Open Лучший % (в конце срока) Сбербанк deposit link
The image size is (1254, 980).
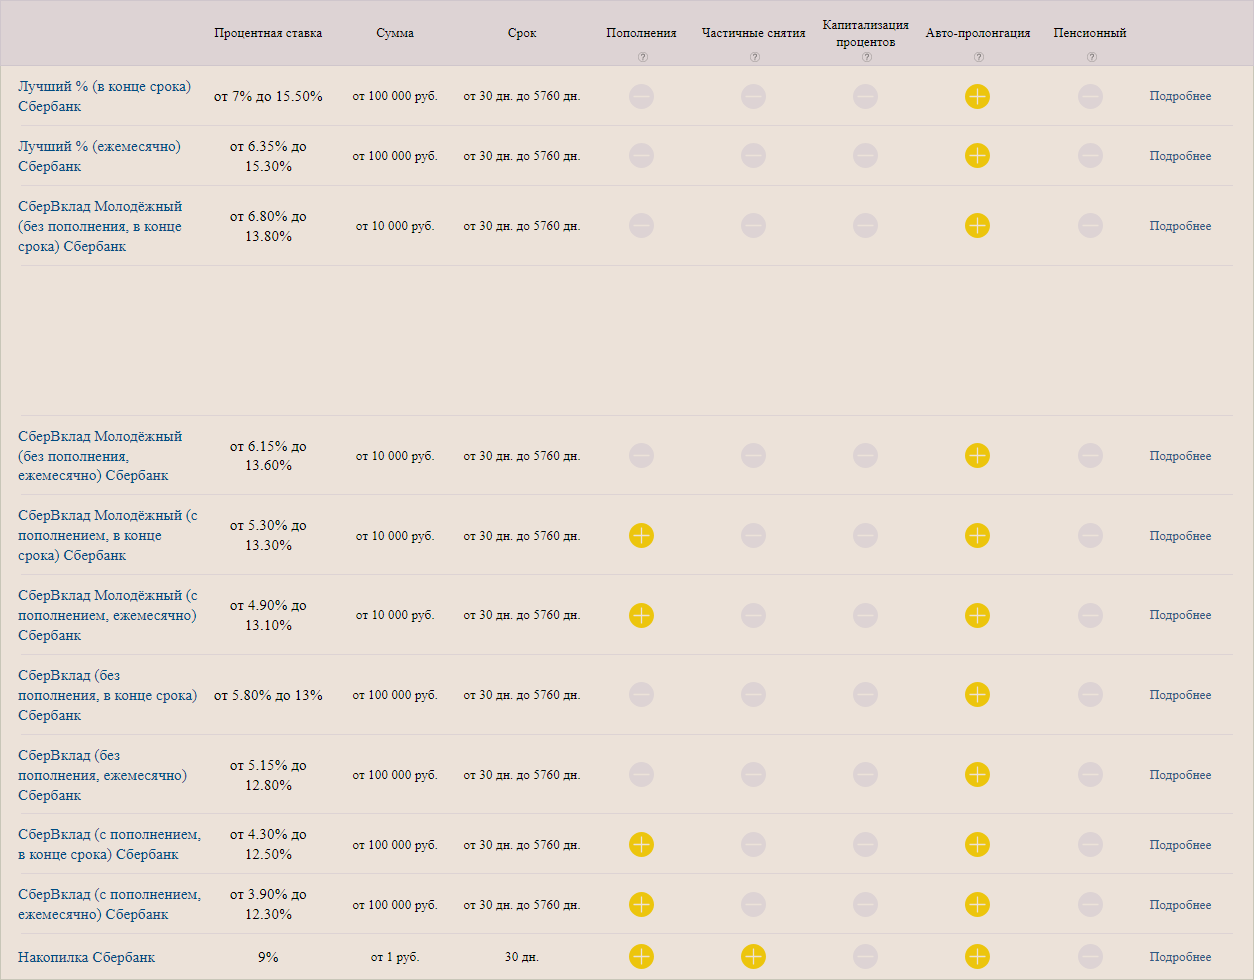coord(104,96)
